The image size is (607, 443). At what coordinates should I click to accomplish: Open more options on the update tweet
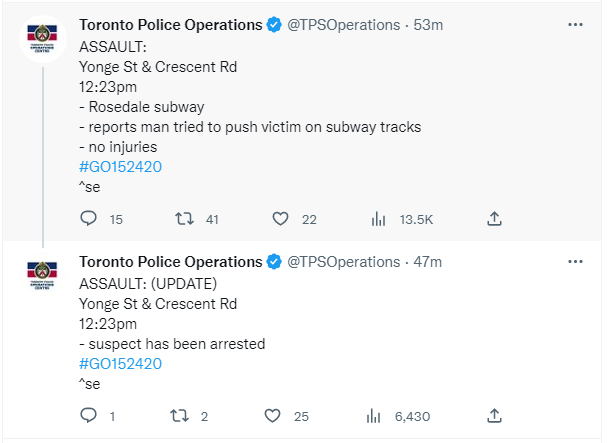[575, 261]
